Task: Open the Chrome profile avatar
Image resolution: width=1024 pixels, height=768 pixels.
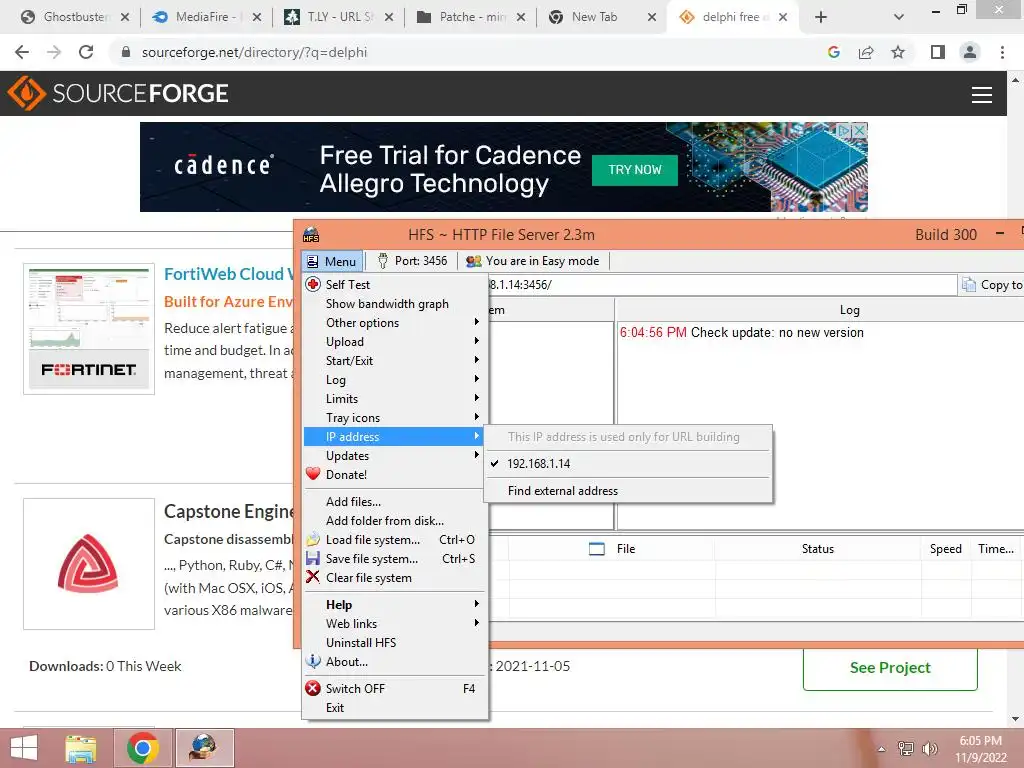Action: pyautogui.click(x=970, y=52)
